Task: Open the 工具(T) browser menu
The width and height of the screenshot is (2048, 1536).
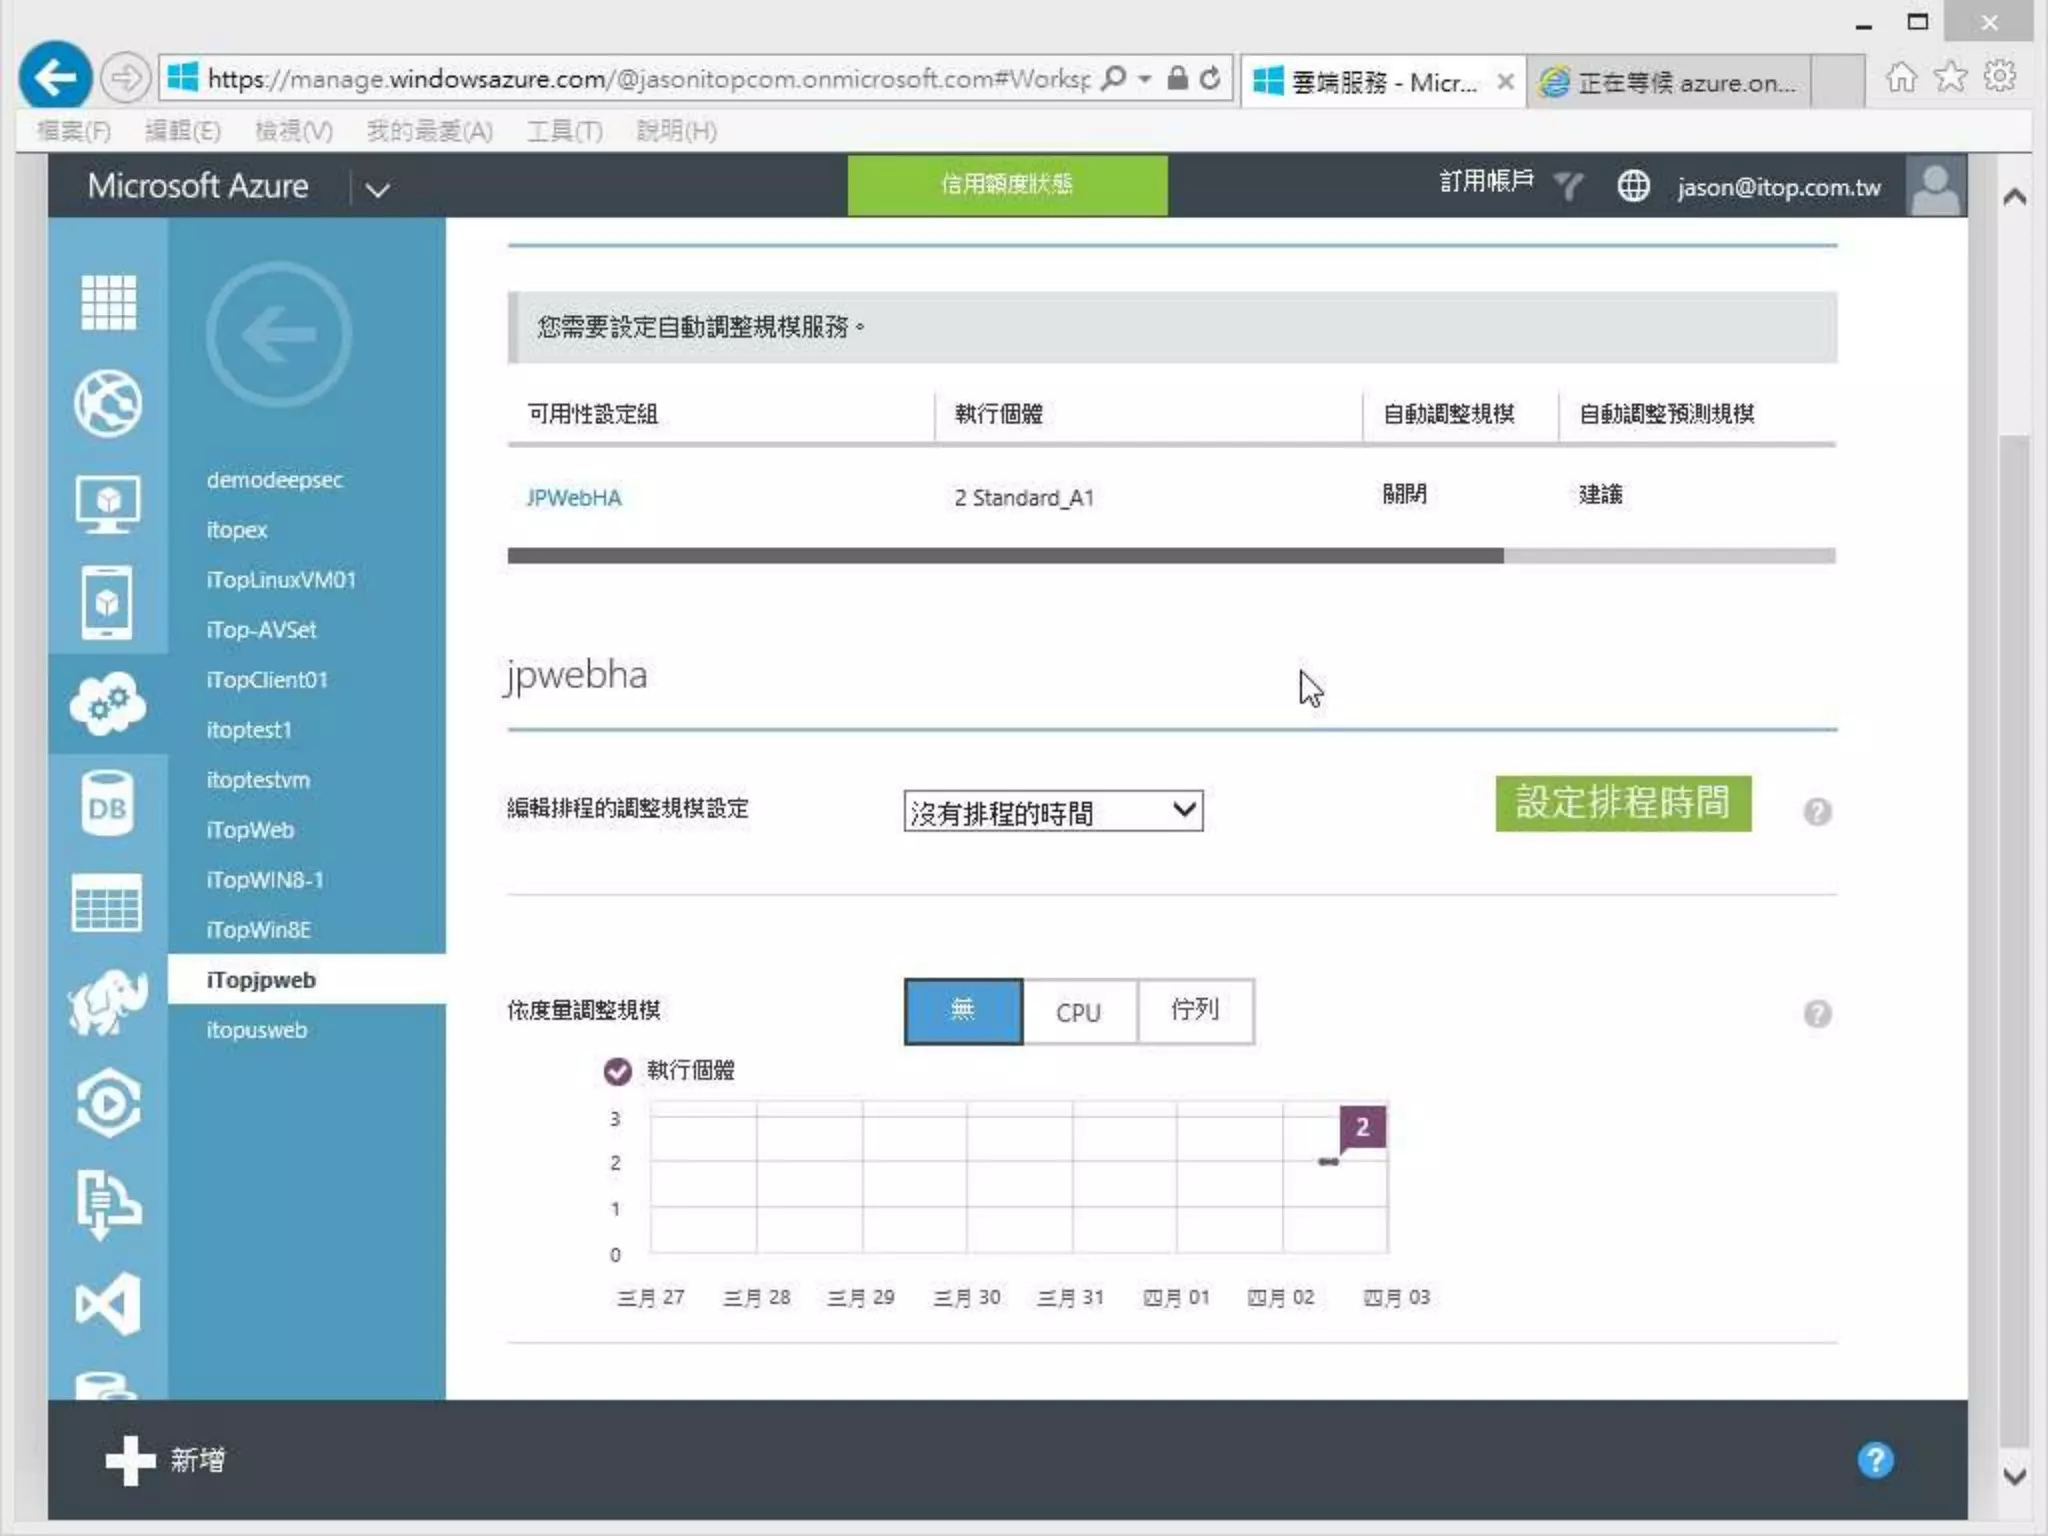Action: point(564,131)
